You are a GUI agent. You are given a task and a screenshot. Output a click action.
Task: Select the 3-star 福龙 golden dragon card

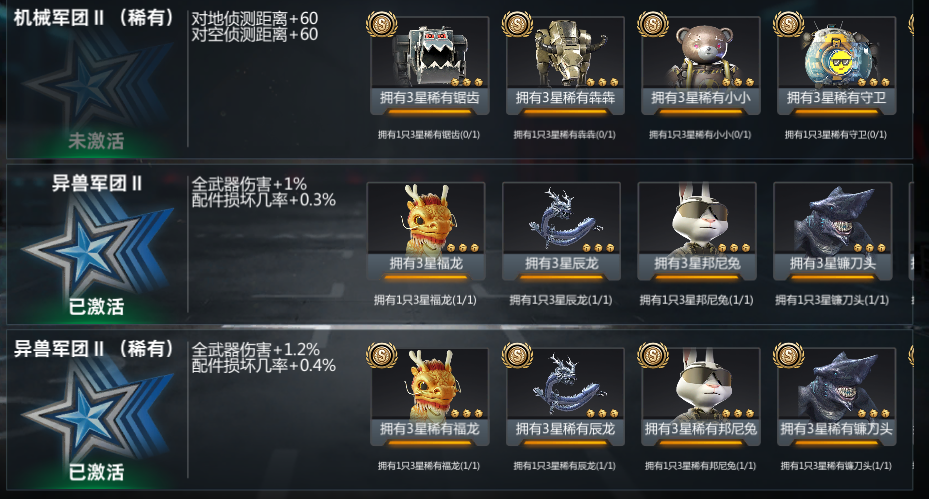point(425,231)
